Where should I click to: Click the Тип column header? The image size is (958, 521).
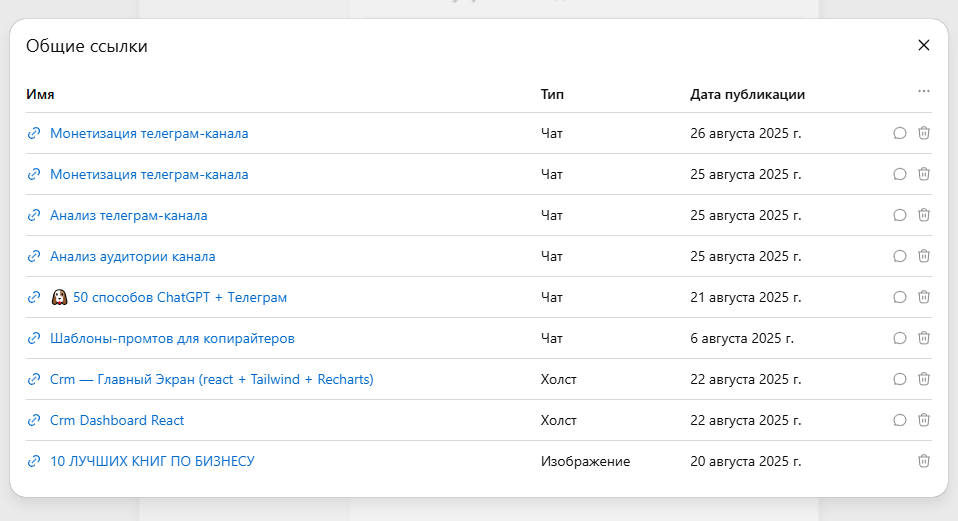[x=552, y=94]
